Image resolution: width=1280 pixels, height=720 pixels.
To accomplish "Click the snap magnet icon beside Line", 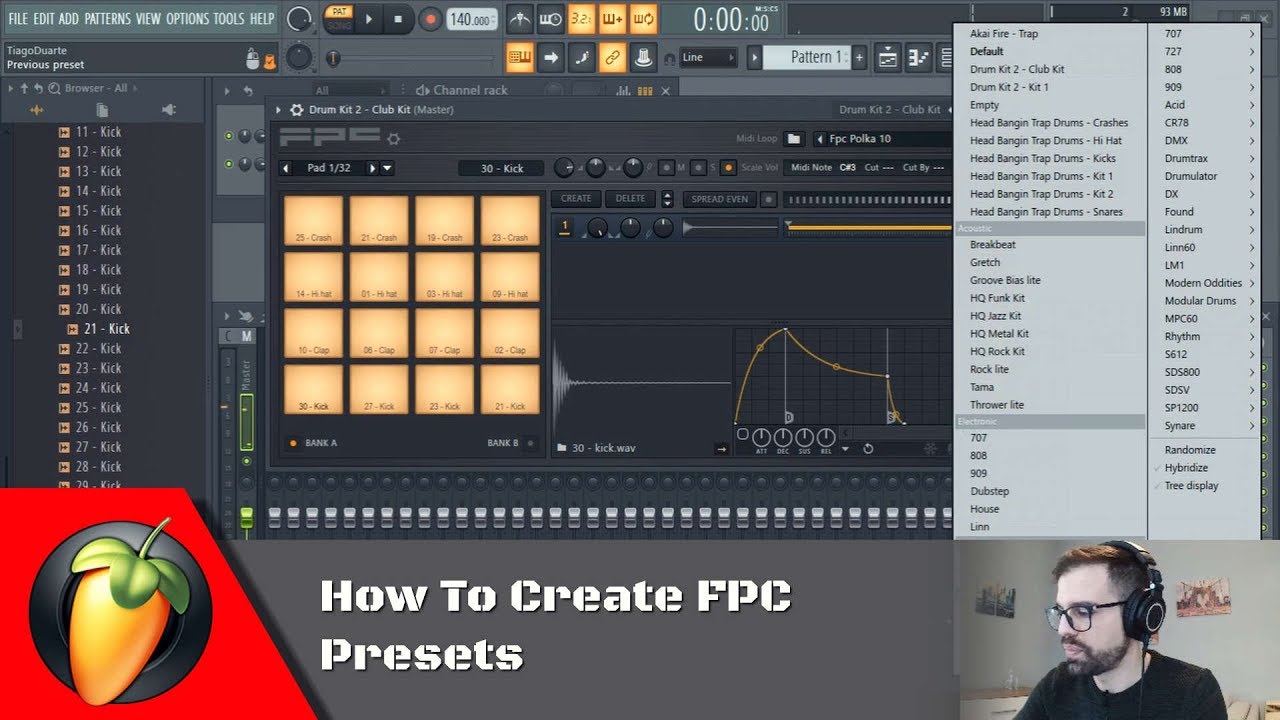I will point(669,59).
